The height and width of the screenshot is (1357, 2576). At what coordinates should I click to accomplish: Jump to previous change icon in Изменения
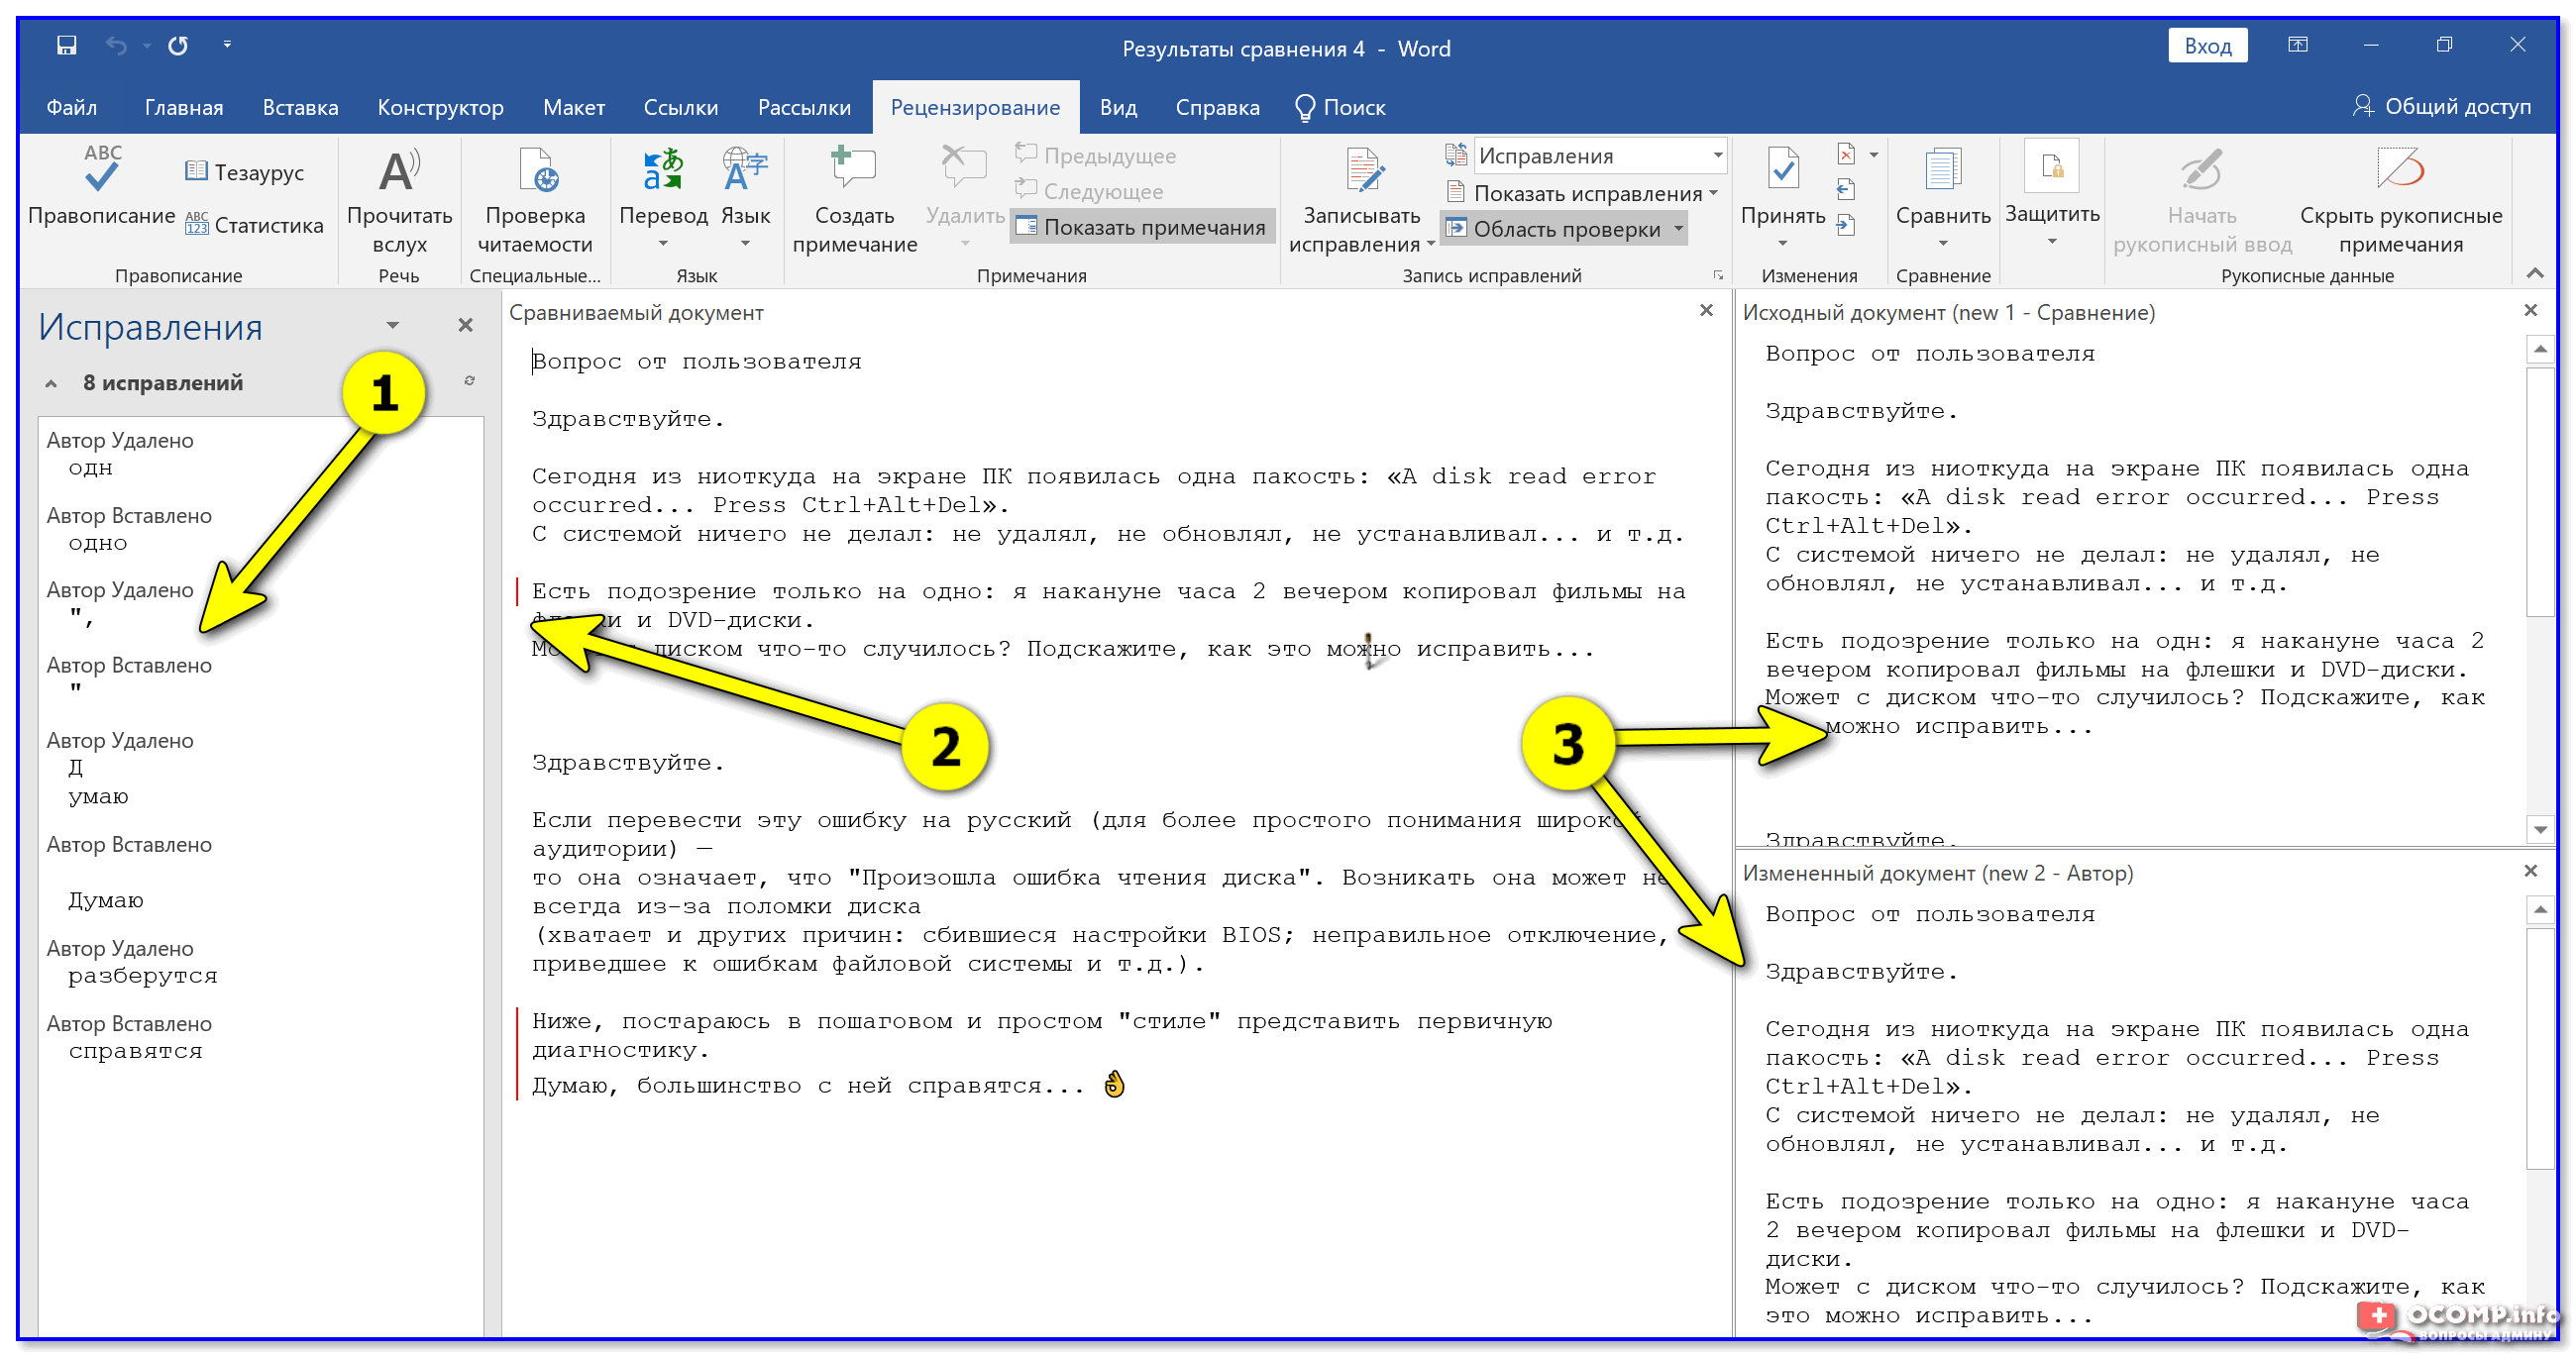tap(1846, 190)
